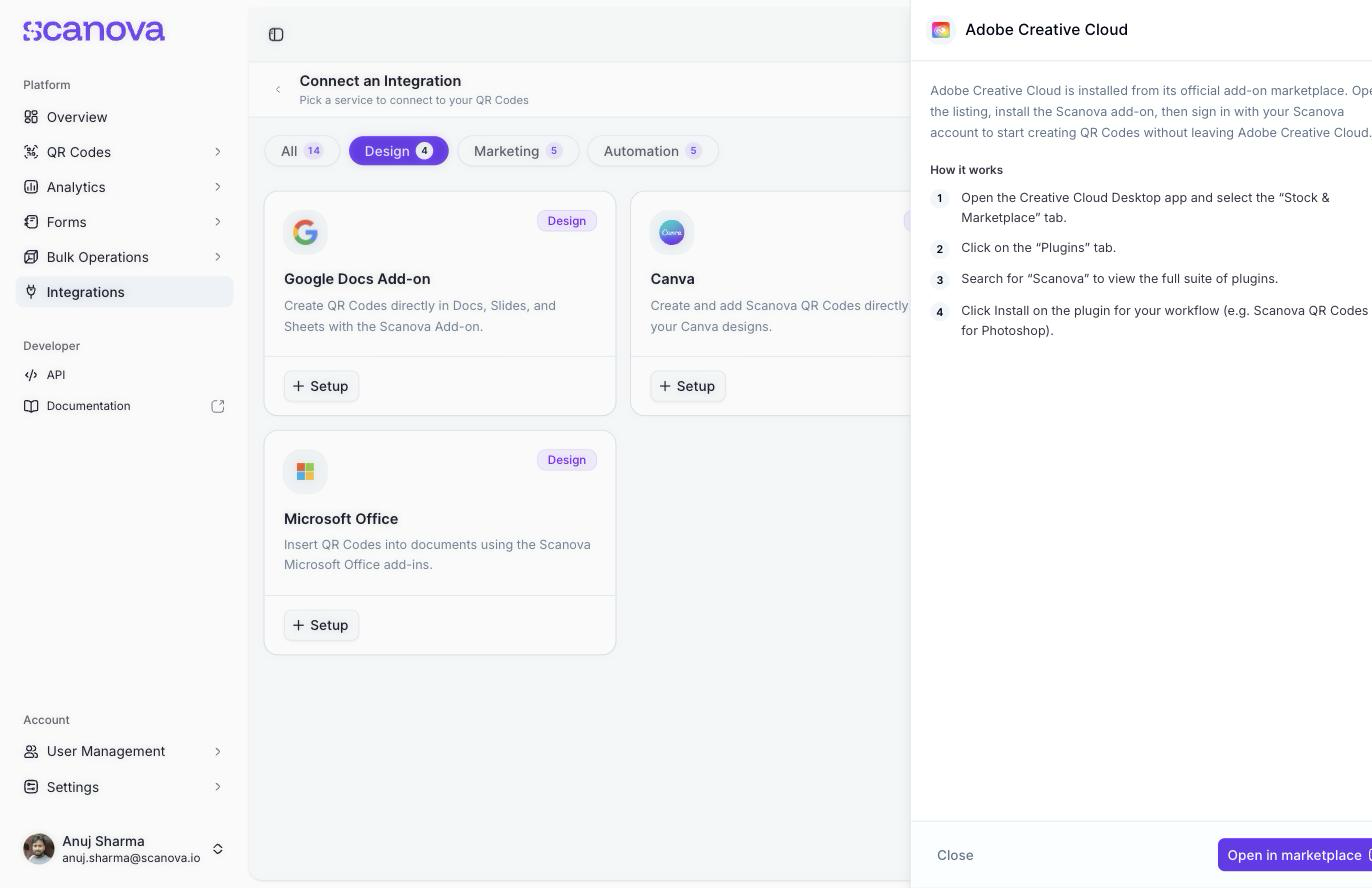
Task: Expand the Forms submenu chevron
Action: point(218,222)
